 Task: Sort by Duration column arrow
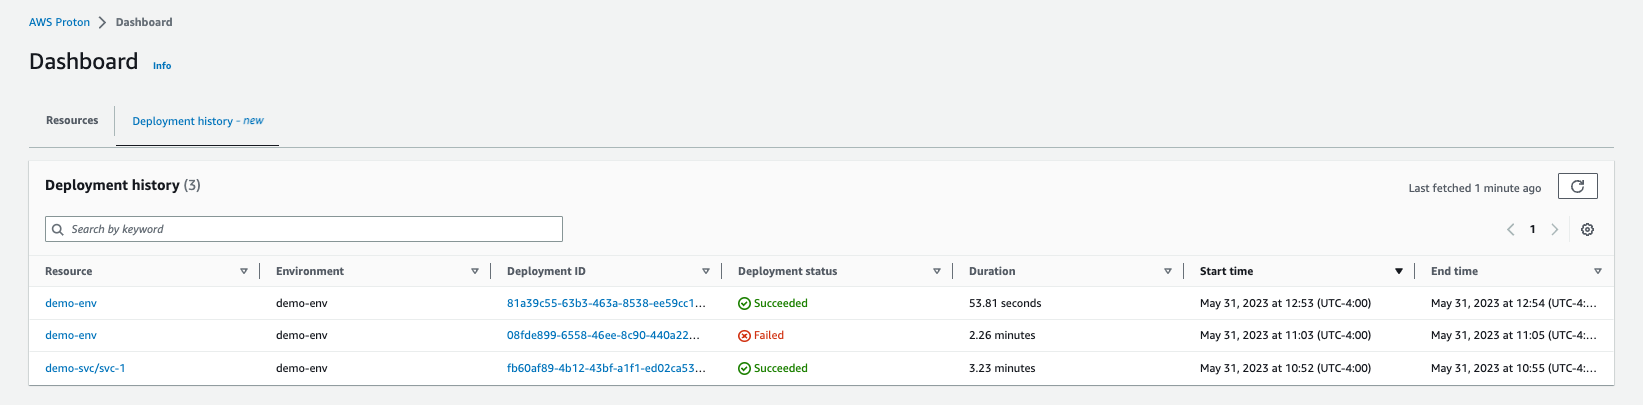pos(1168,271)
